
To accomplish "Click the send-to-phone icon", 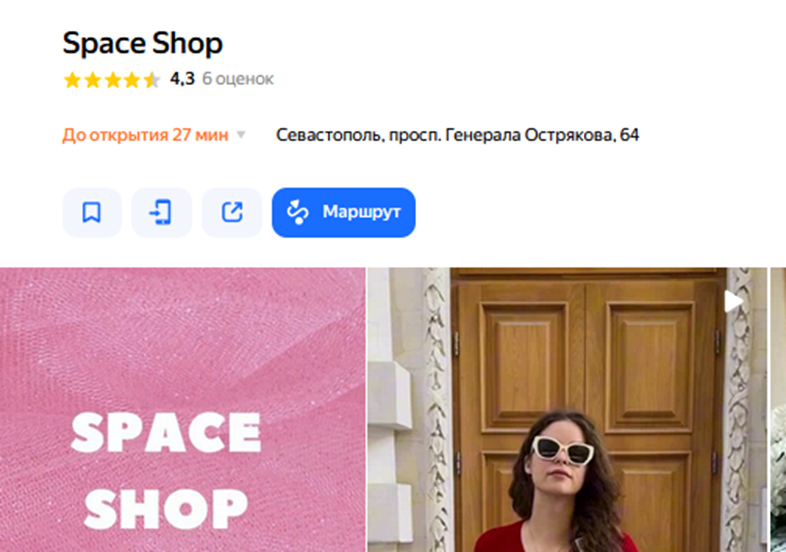I will point(161,213).
